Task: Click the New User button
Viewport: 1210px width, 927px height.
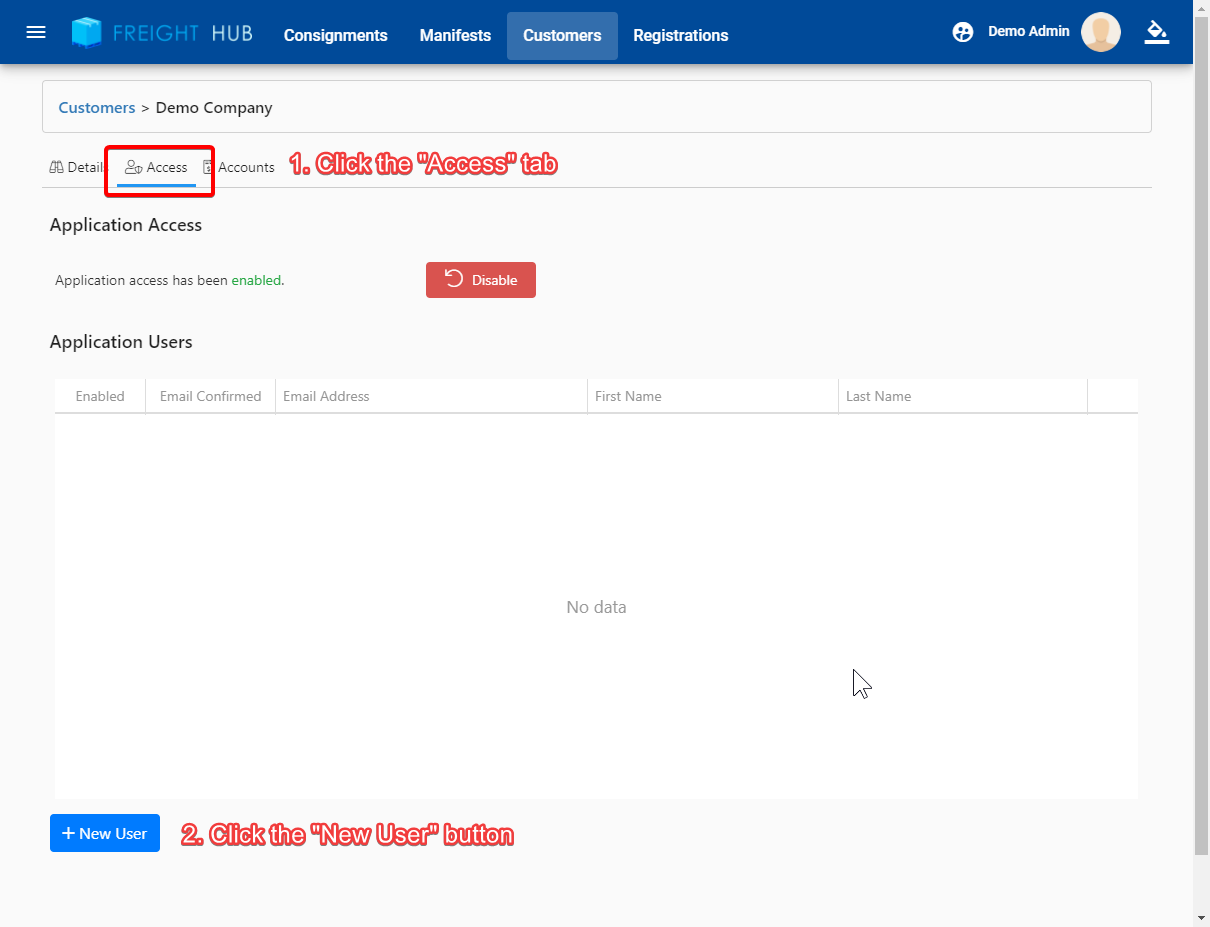Action: (x=105, y=833)
